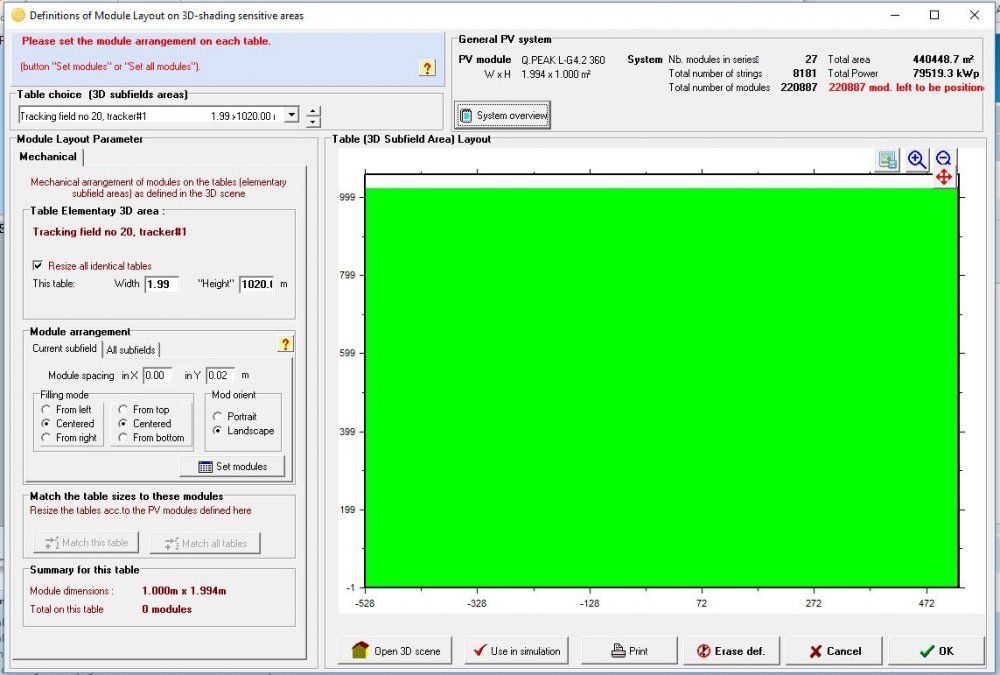Click the subfield spinner up arrow

point(313,110)
